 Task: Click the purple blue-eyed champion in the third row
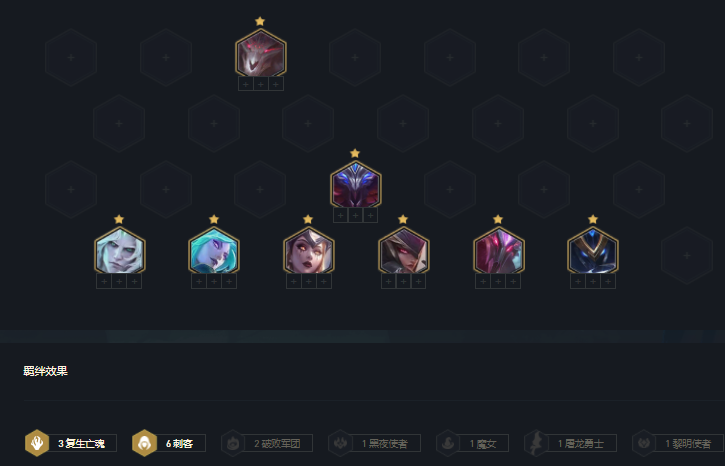click(356, 184)
